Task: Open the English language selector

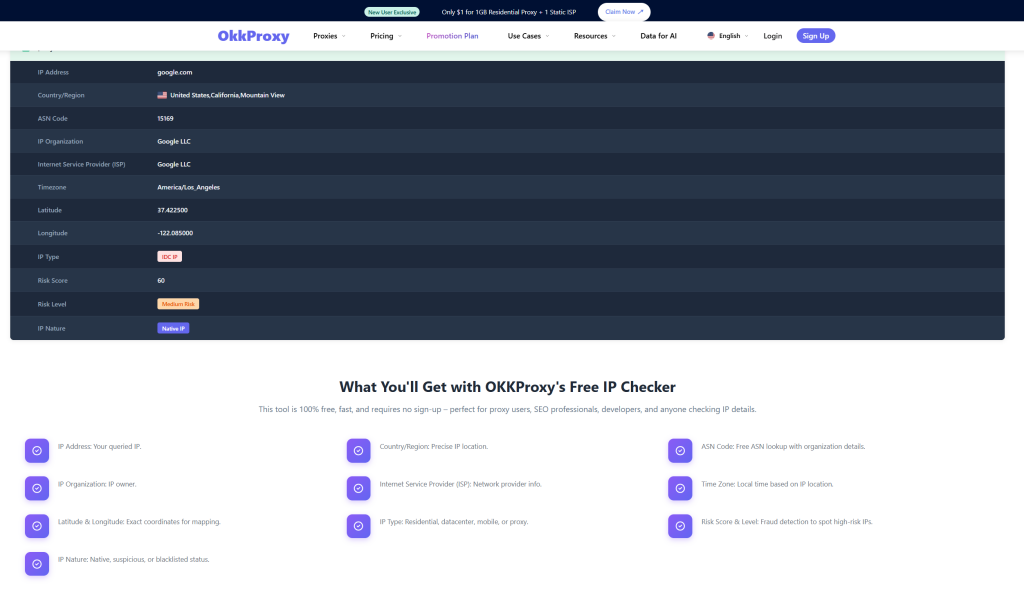Action: click(x=727, y=35)
